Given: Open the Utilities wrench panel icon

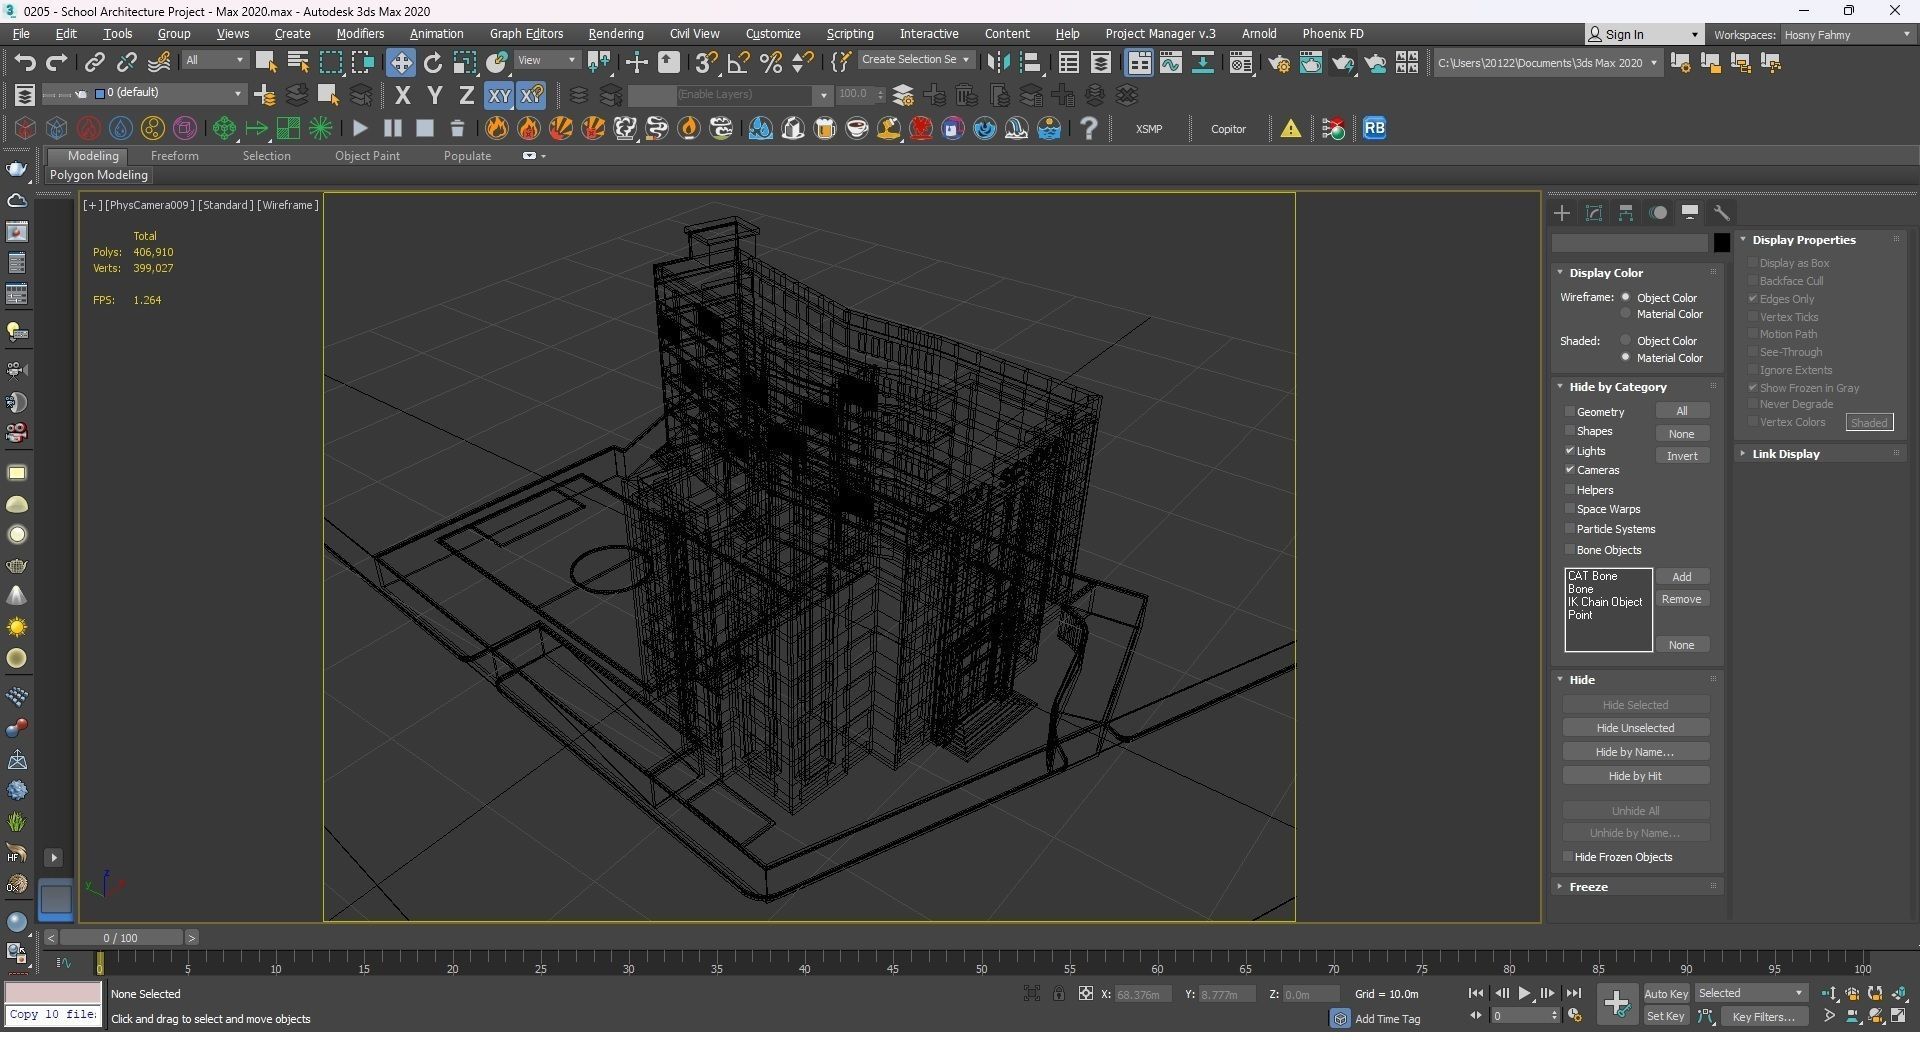Looking at the screenshot, I should pos(1722,212).
